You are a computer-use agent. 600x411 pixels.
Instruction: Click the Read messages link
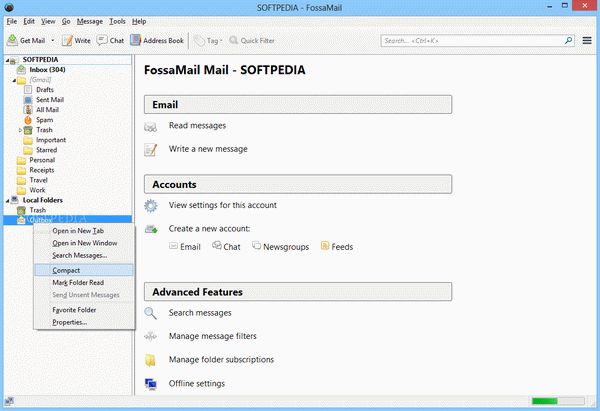197,126
